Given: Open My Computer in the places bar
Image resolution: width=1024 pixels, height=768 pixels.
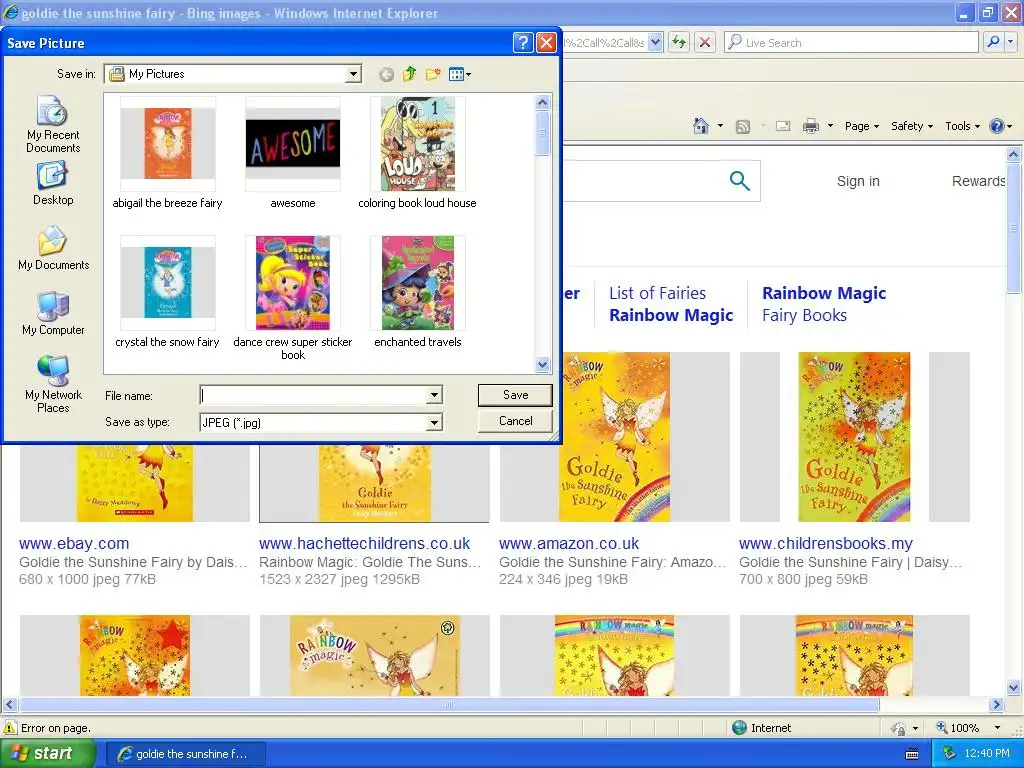Looking at the screenshot, I should 53,313.
